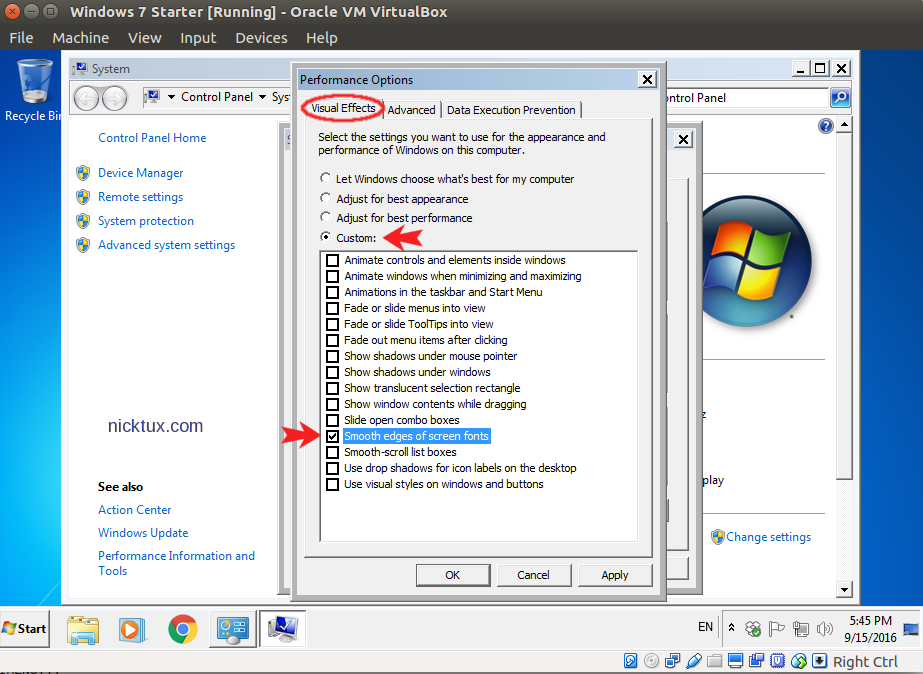Switch to the Advanced tab
Viewport: 923px width, 674px height.
(x=411, y=110)
